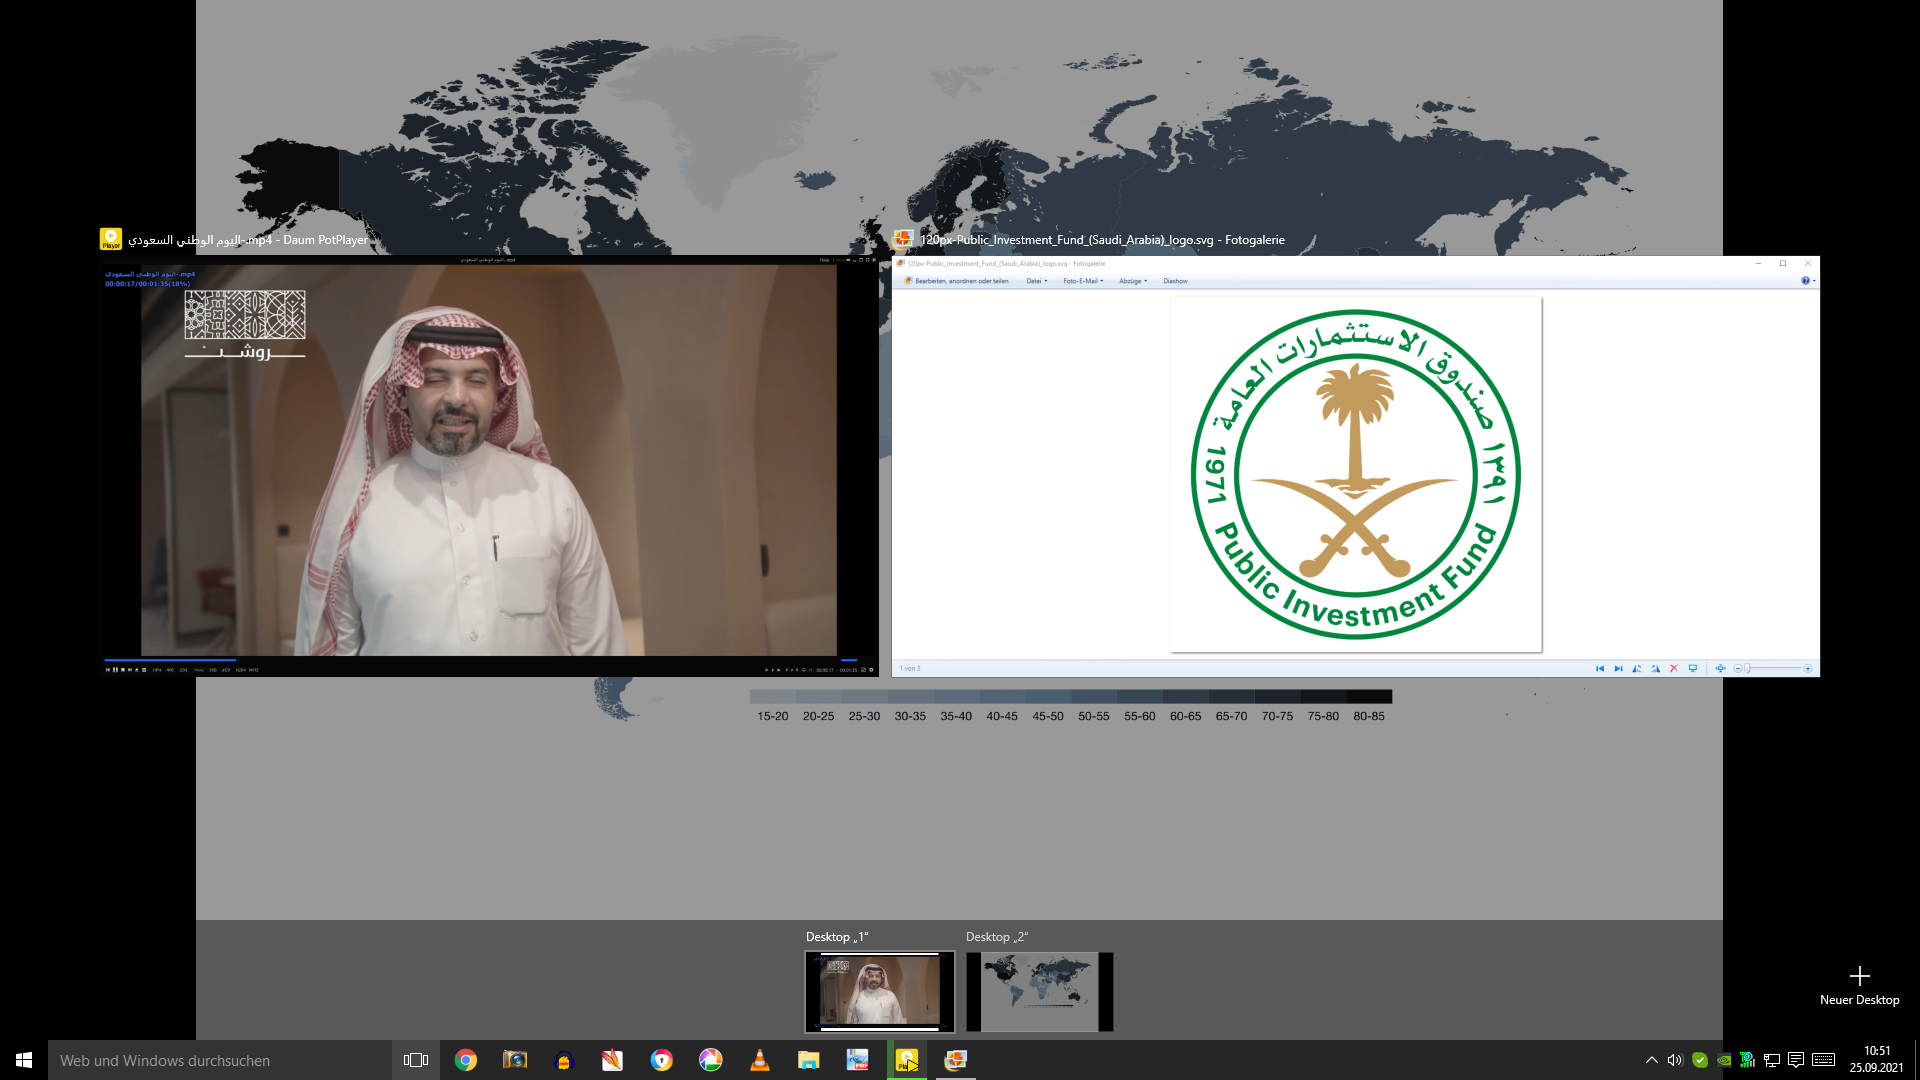Open the Fotogalerie window with PIF logo

1356,466
